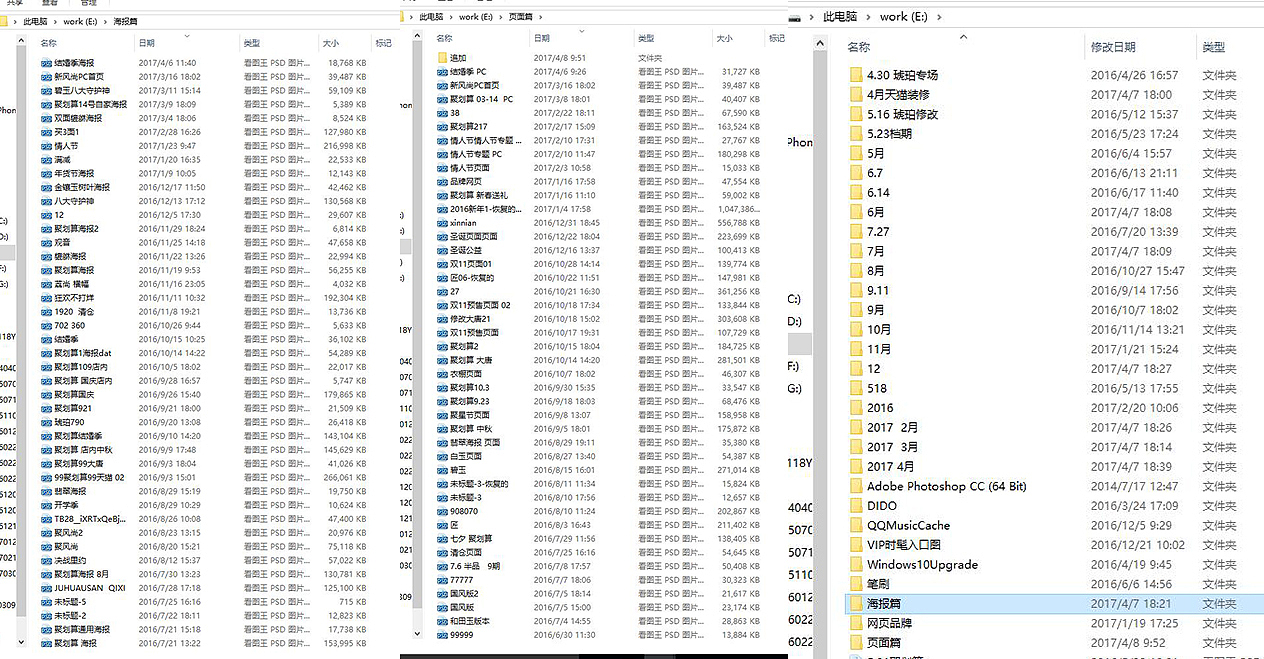Click PSD icon of 圣诞公益 file
The image size is (1264, 659).
tap(442, 250)
